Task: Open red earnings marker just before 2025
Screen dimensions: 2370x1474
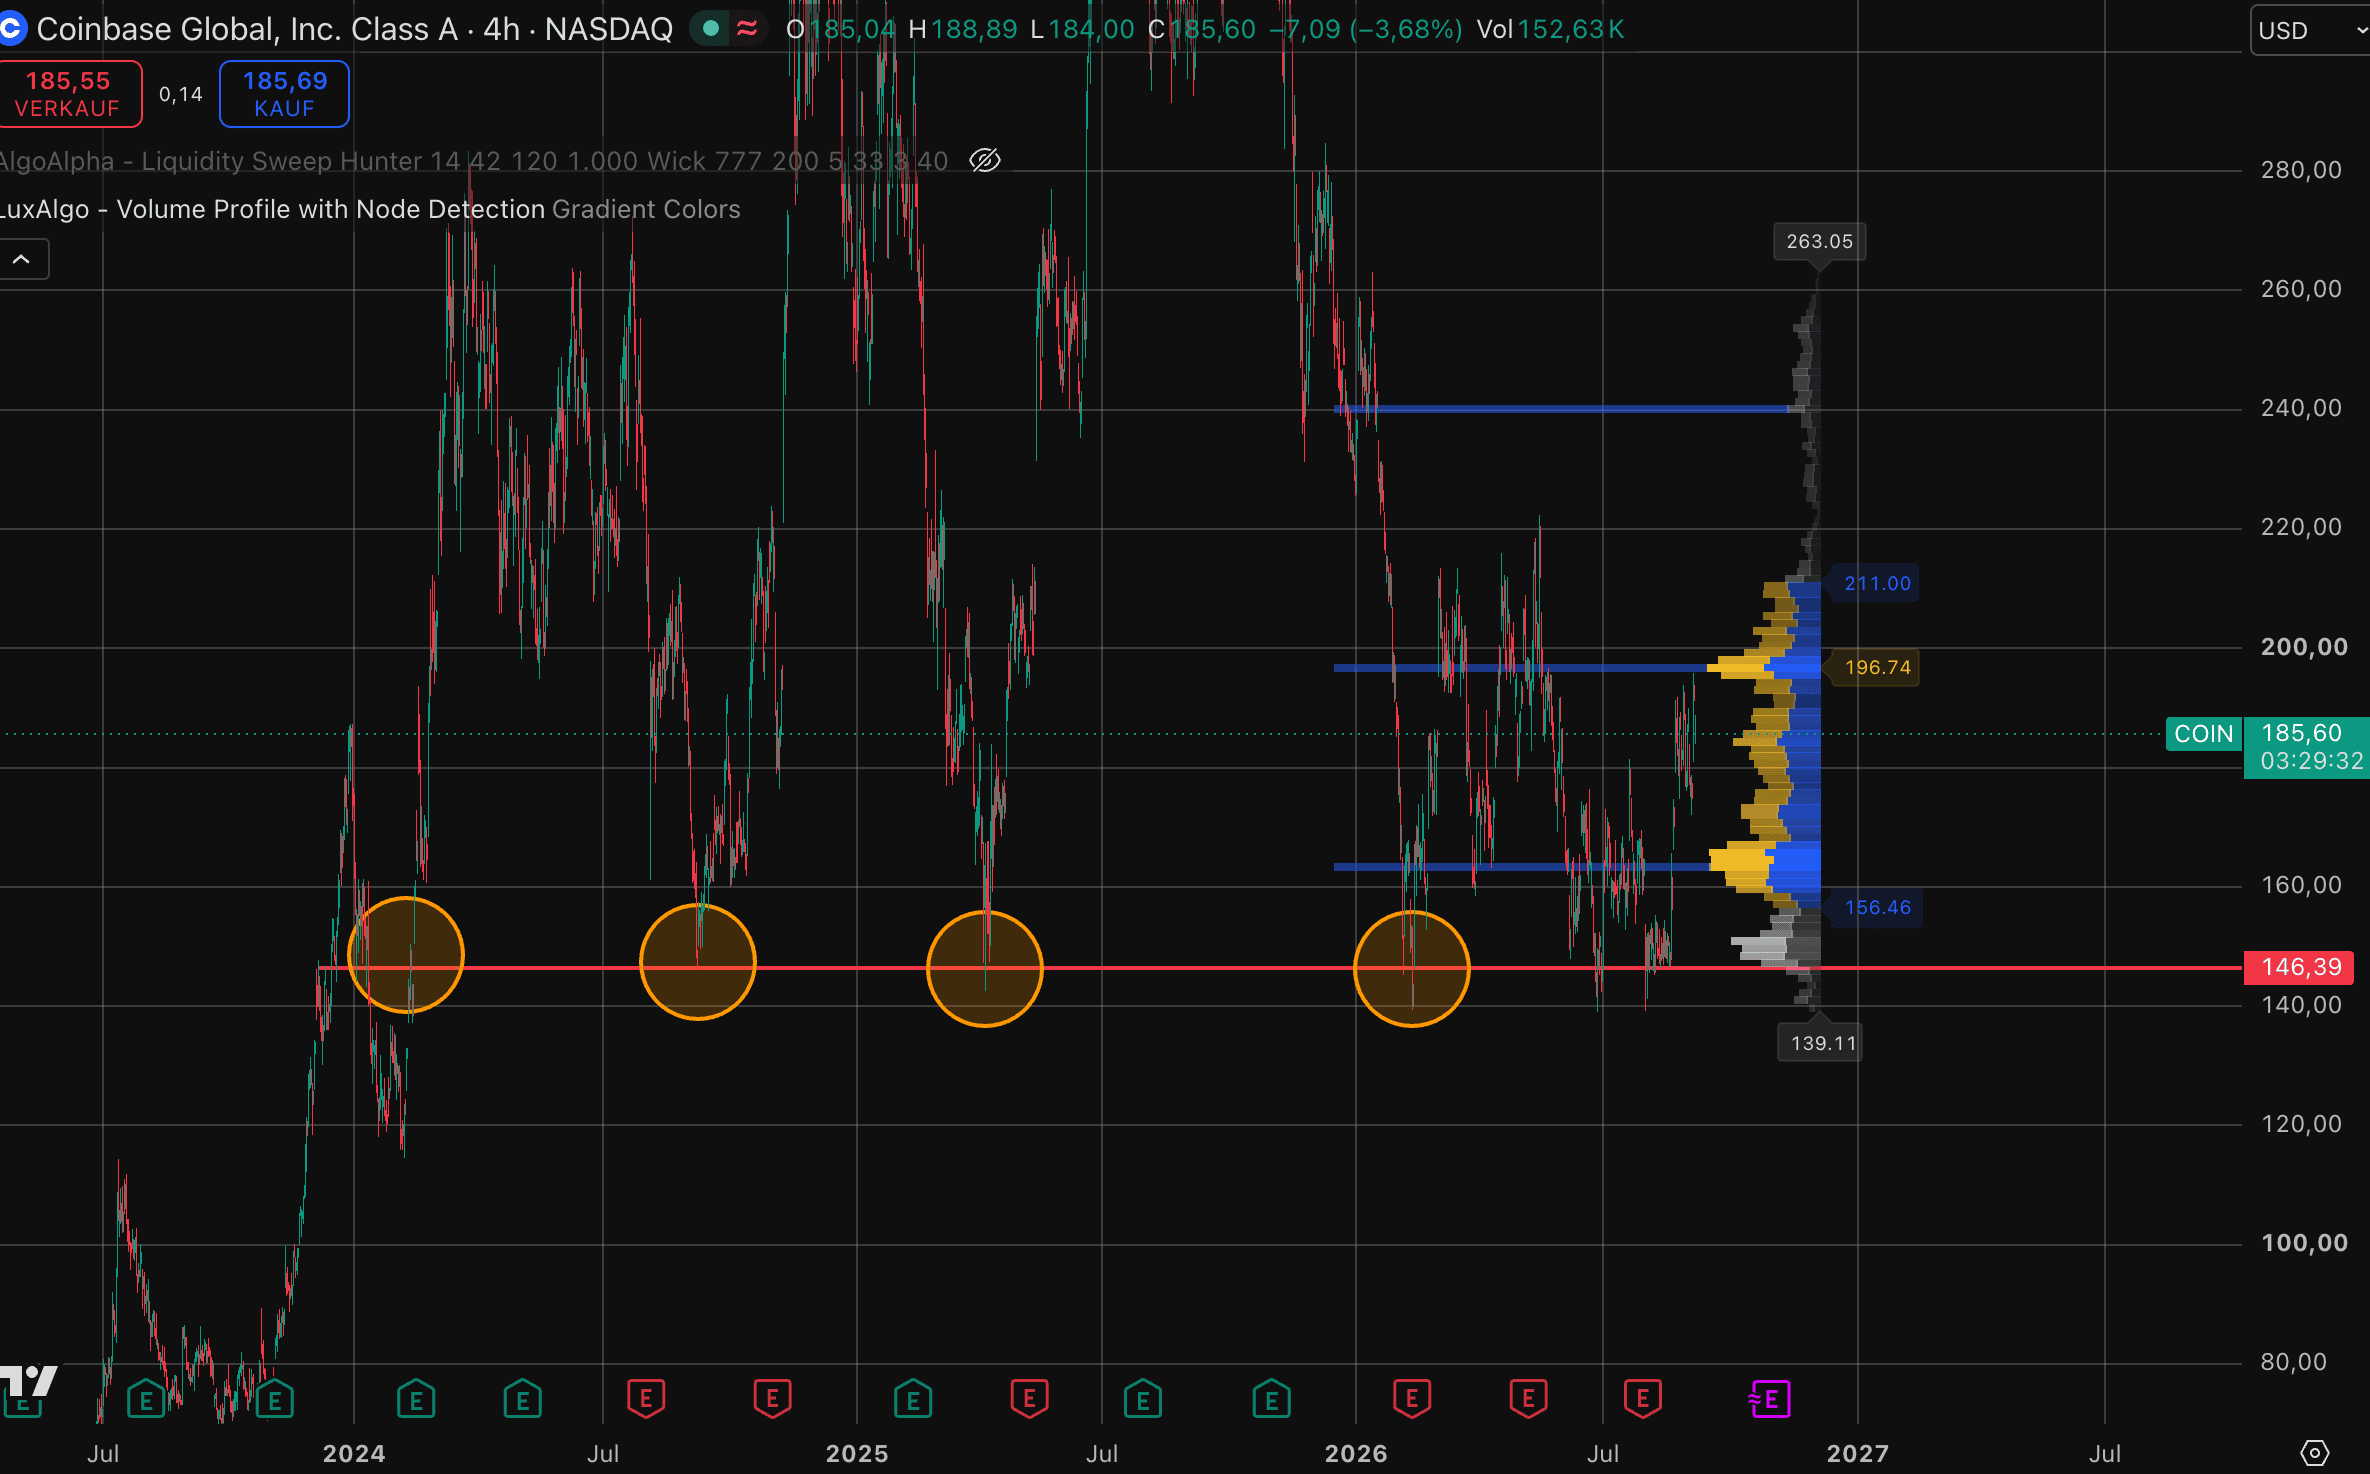Action: [x=772, y=1399]
